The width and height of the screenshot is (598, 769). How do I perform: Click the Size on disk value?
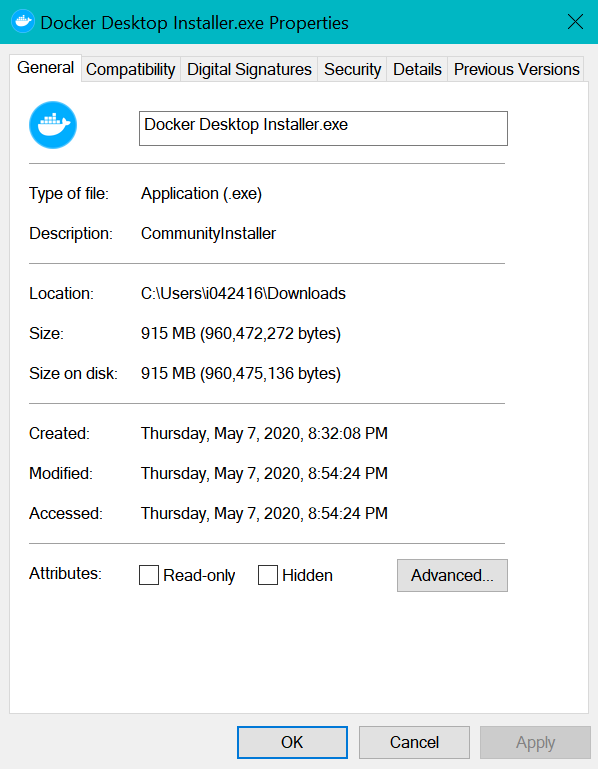[x=241, y=373]
